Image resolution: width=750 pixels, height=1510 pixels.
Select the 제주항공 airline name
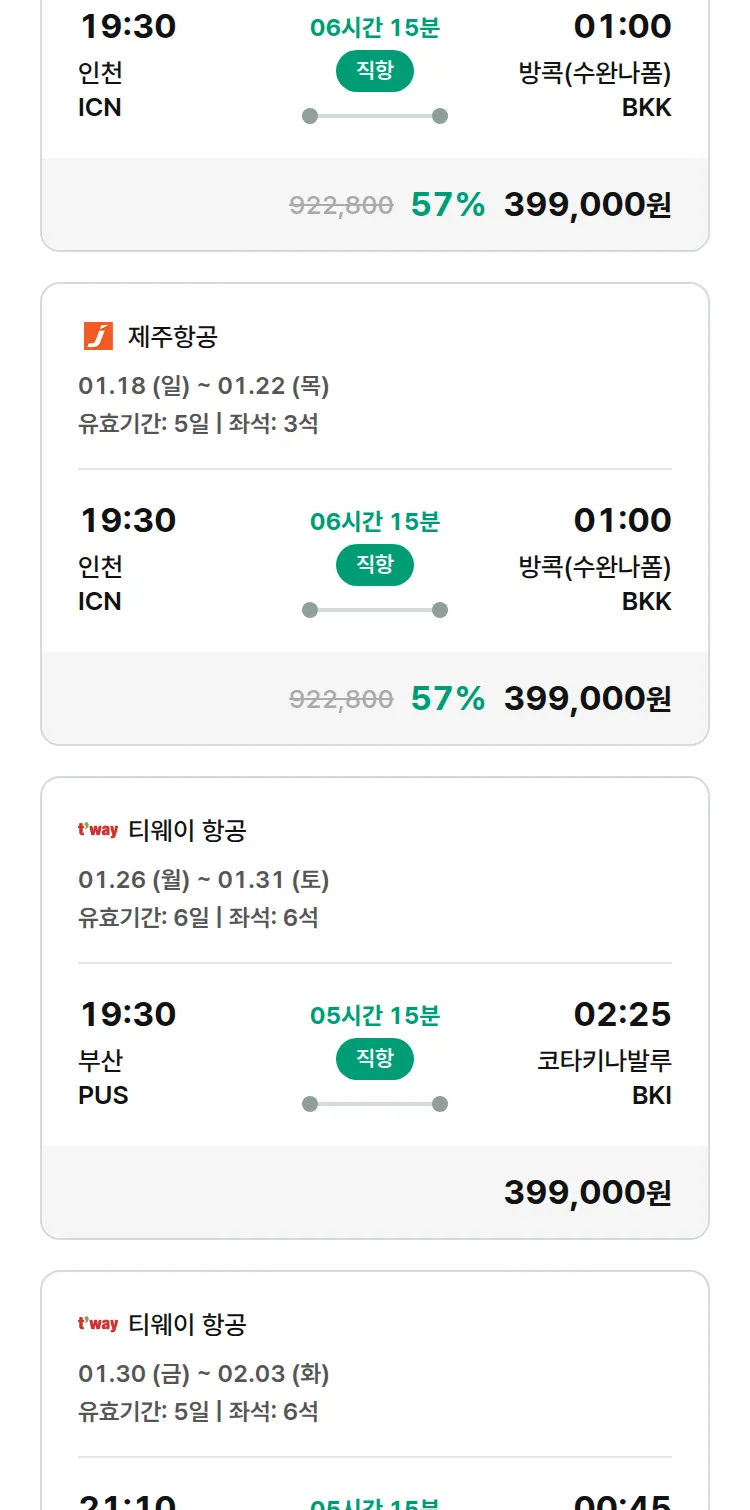pyautogui.click(x=172, y=337)
